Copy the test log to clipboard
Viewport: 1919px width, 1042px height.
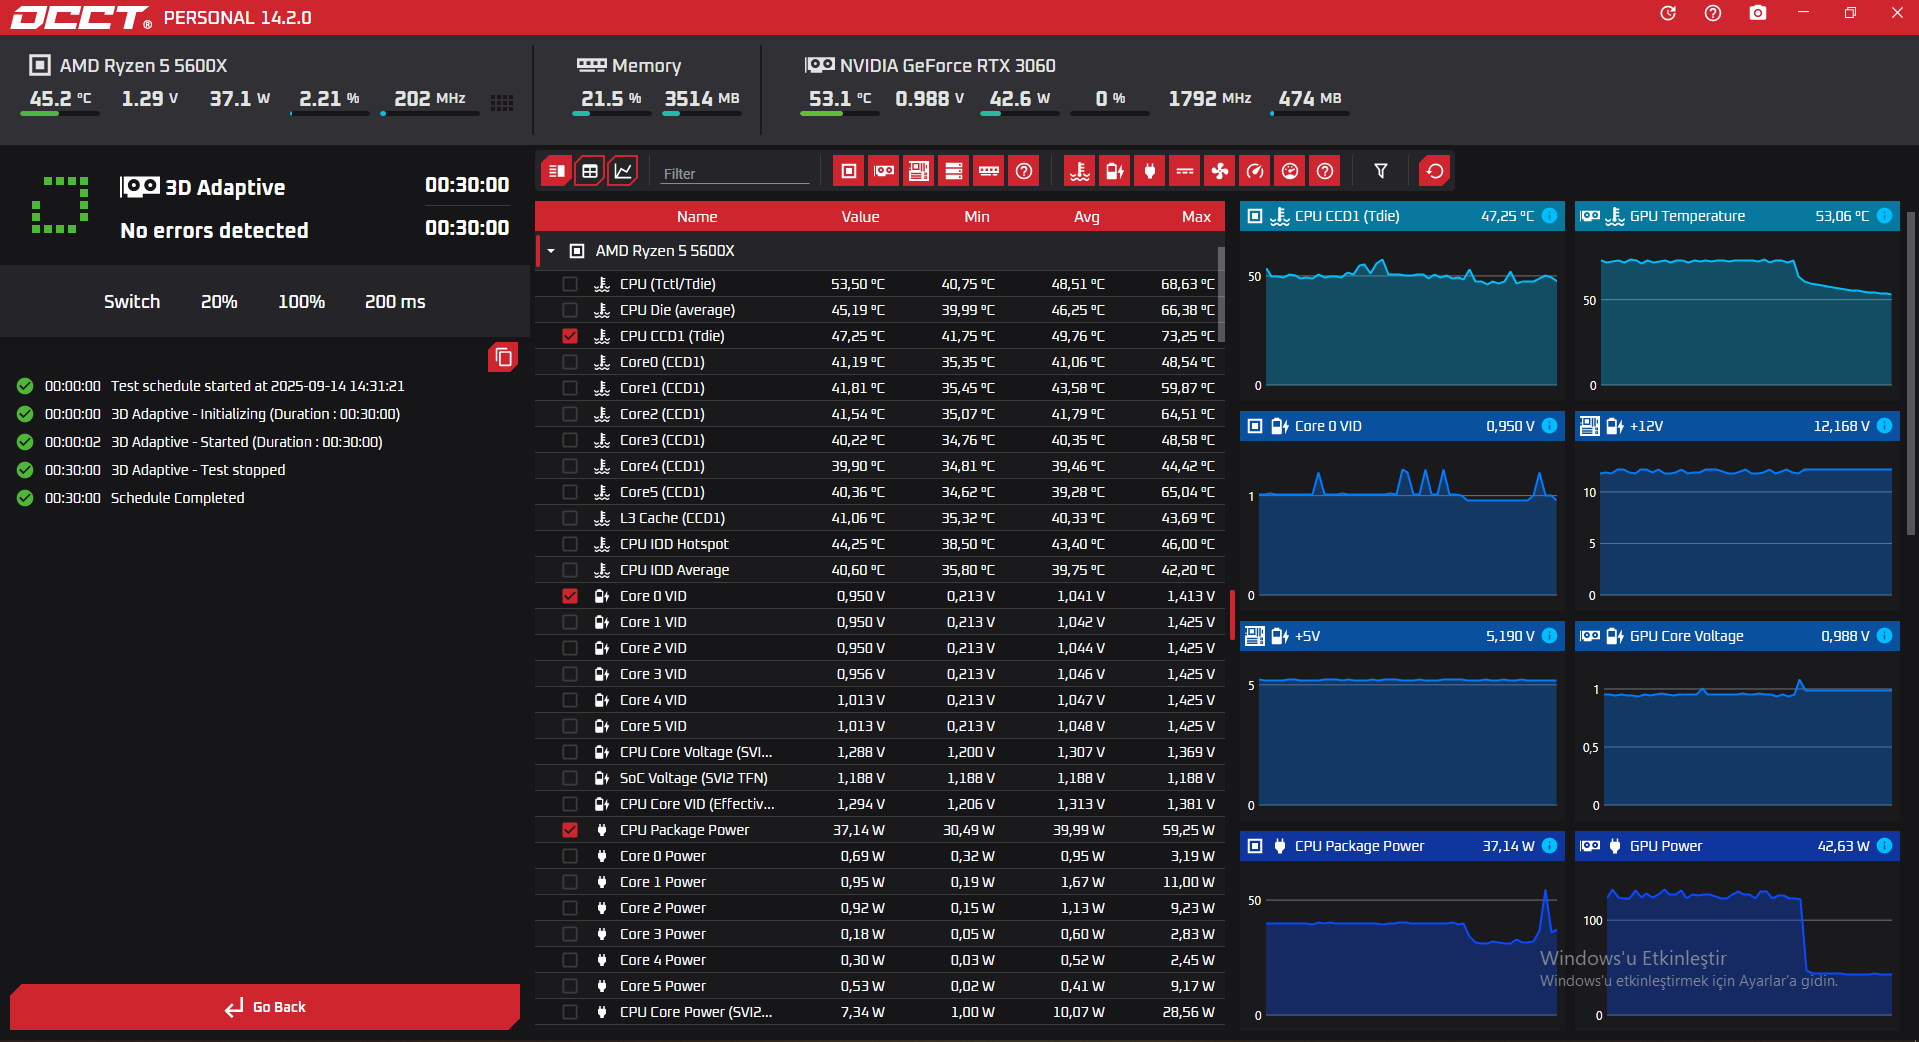[x=503, y=357]
